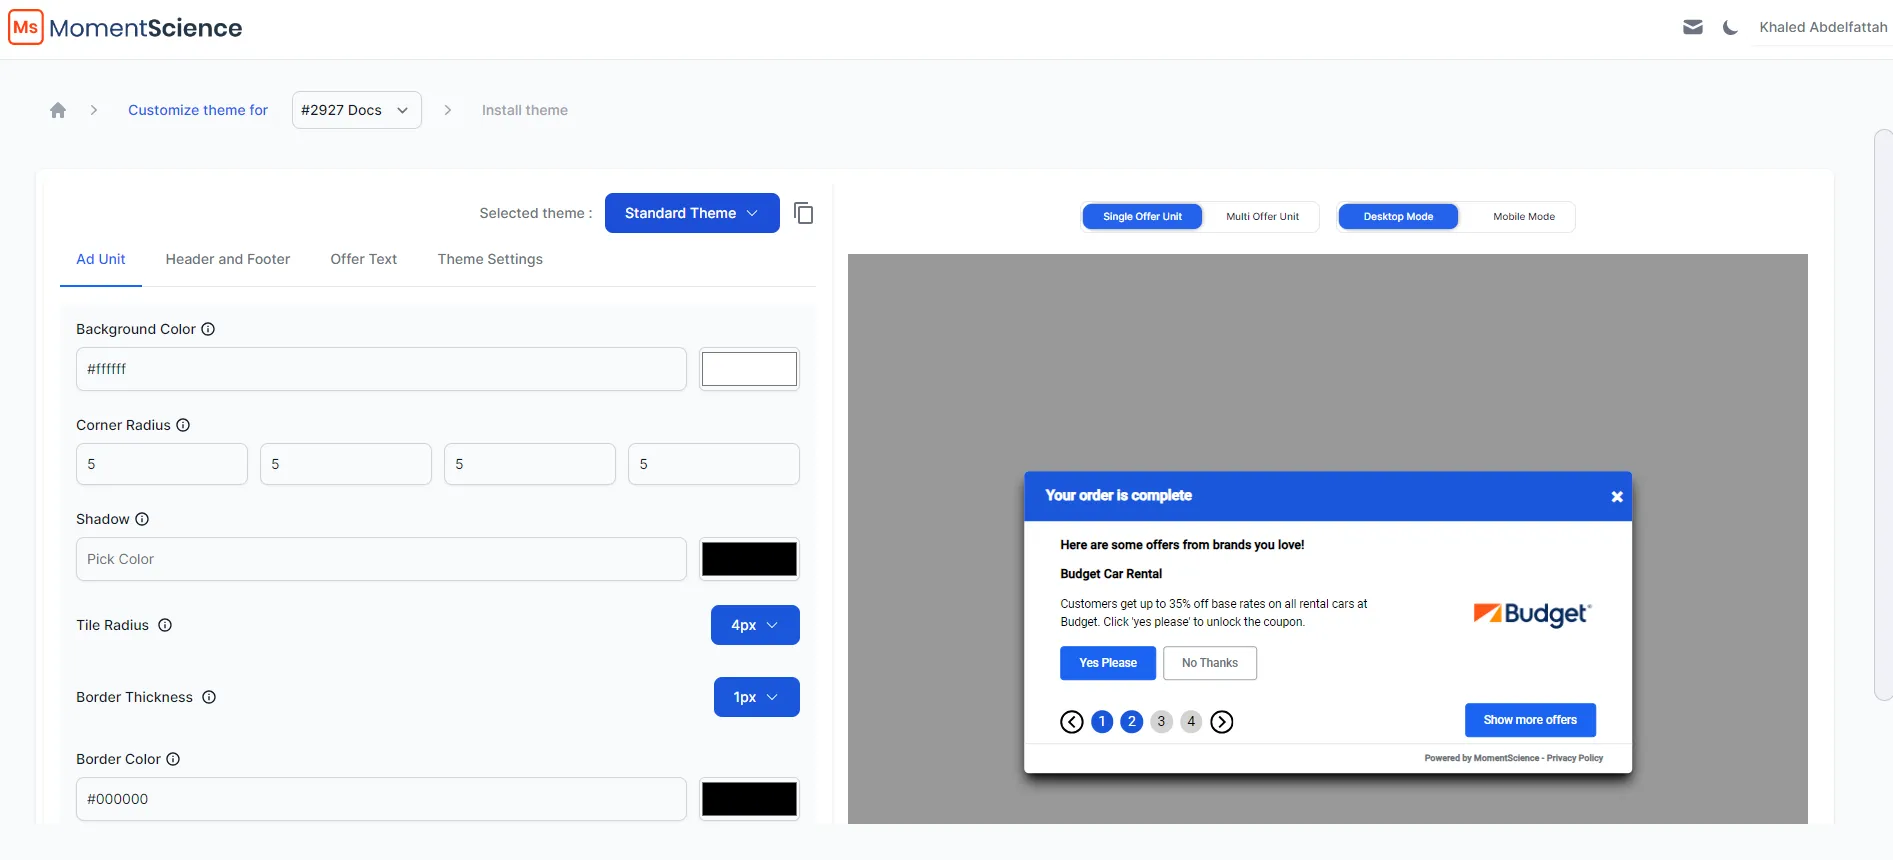The image size is (1893, 860).
Task: Show Border Thickness info icon
Action: (x=209, y=697)
